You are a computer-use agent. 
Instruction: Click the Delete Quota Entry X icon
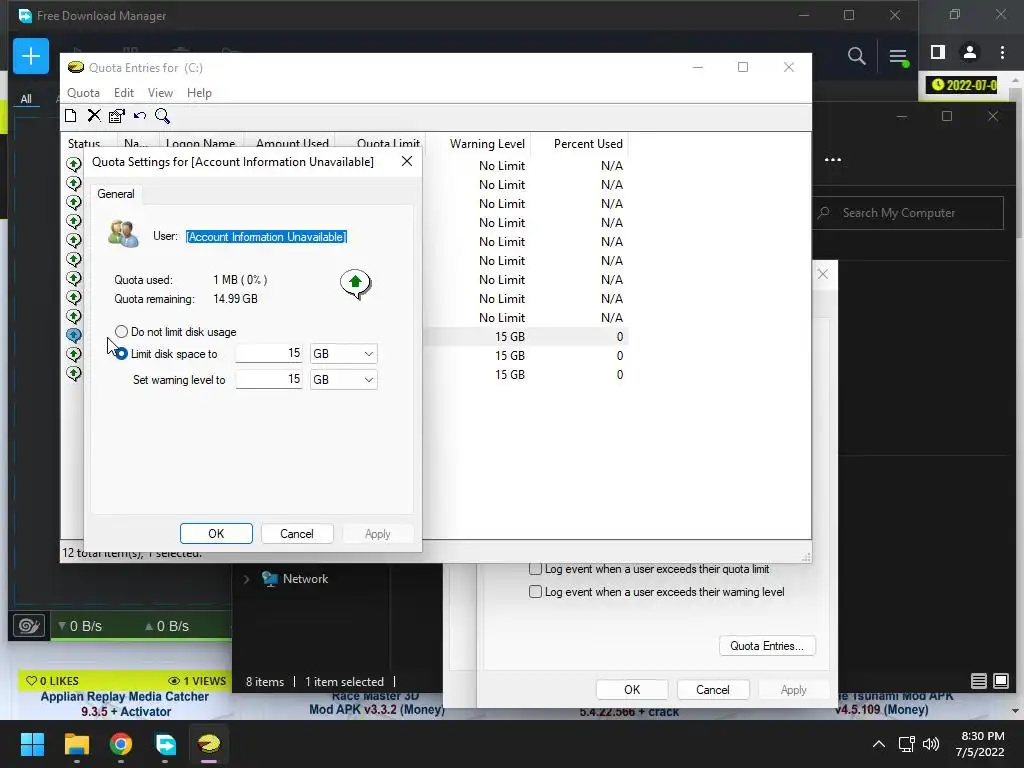[94, 116]
